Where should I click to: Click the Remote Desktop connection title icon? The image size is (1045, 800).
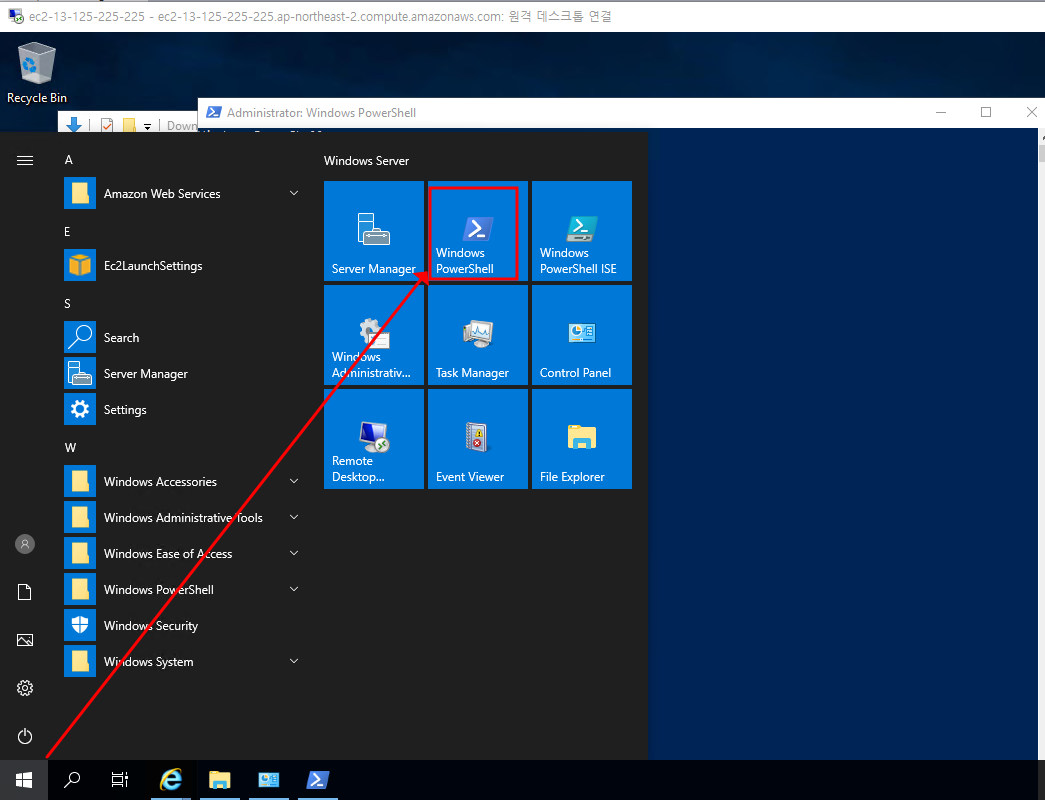click(x=15, y=16)
